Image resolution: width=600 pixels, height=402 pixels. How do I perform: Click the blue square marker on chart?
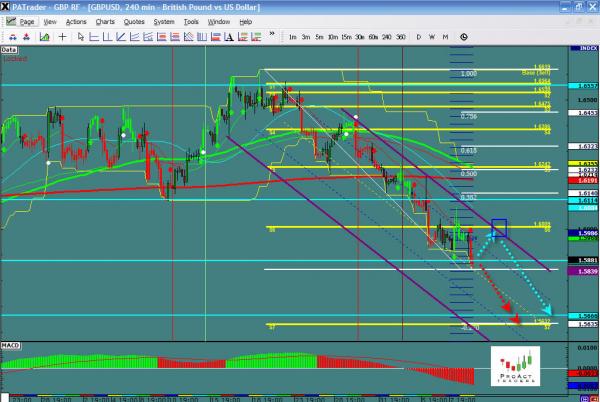pyautogui.click(x=499, y=227)
